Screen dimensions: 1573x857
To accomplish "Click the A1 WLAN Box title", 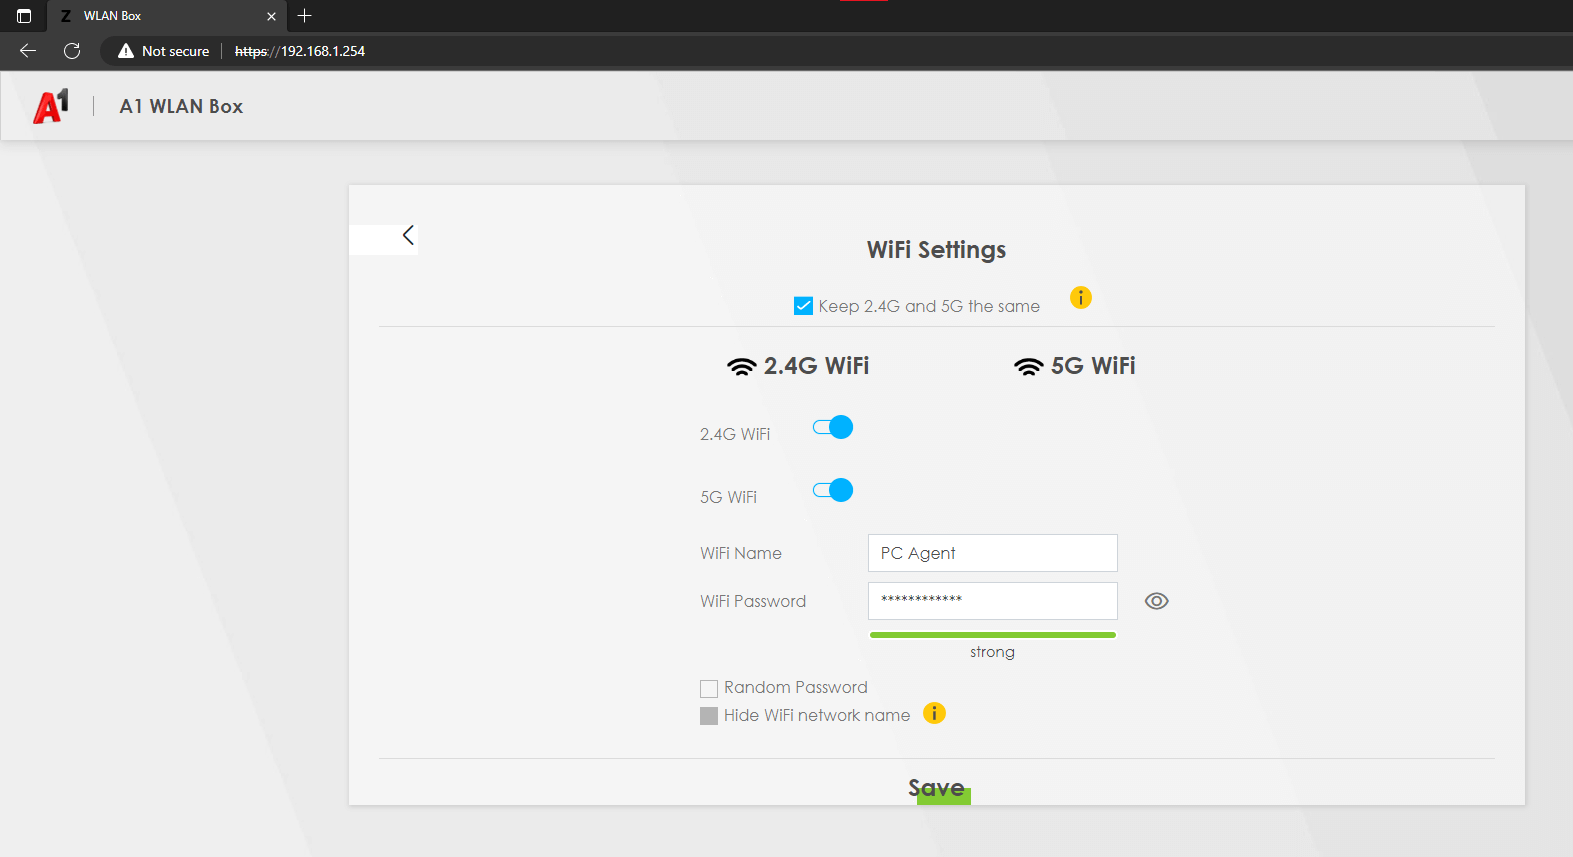I will [181, 106].
